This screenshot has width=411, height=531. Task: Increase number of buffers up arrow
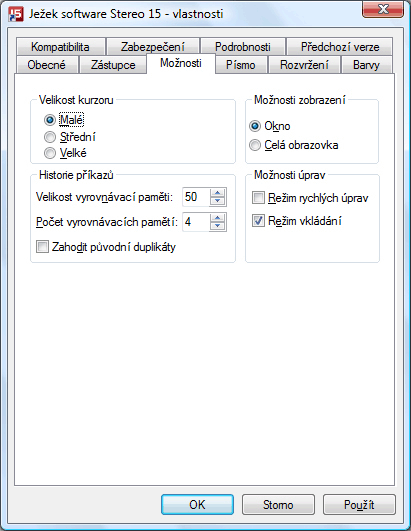coord(217,218)
